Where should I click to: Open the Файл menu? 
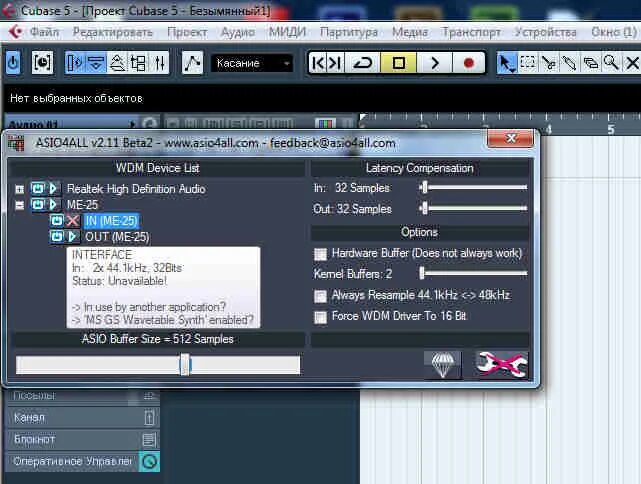coord(45,32)
